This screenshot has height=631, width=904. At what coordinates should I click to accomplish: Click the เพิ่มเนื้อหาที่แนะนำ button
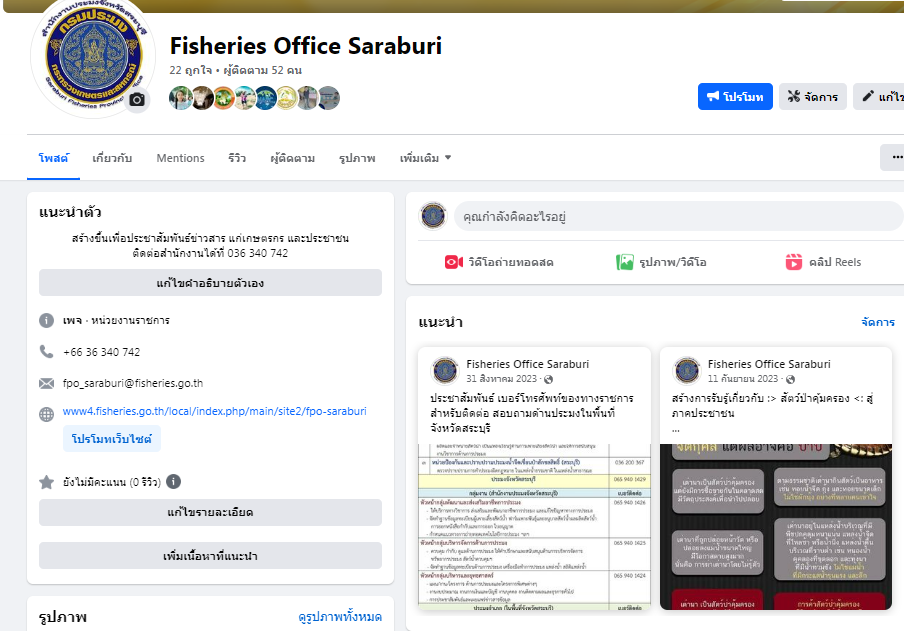210,556
